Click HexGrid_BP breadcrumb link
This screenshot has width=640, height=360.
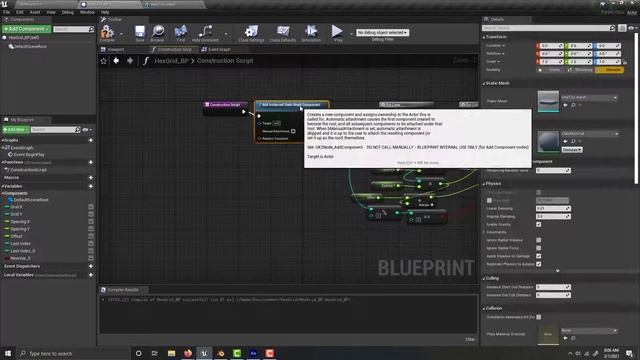[171, 60]
